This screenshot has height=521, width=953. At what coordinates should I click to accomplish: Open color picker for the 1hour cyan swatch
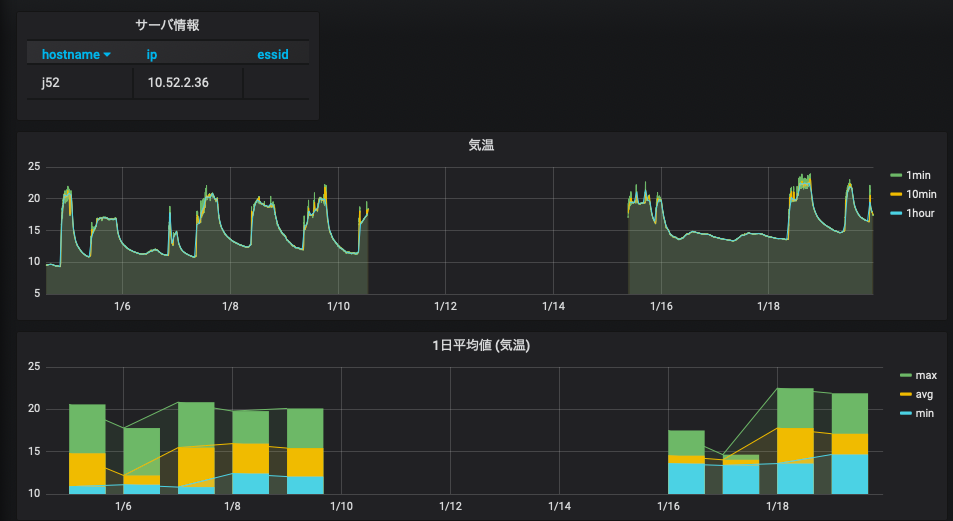tap(896, 213)
